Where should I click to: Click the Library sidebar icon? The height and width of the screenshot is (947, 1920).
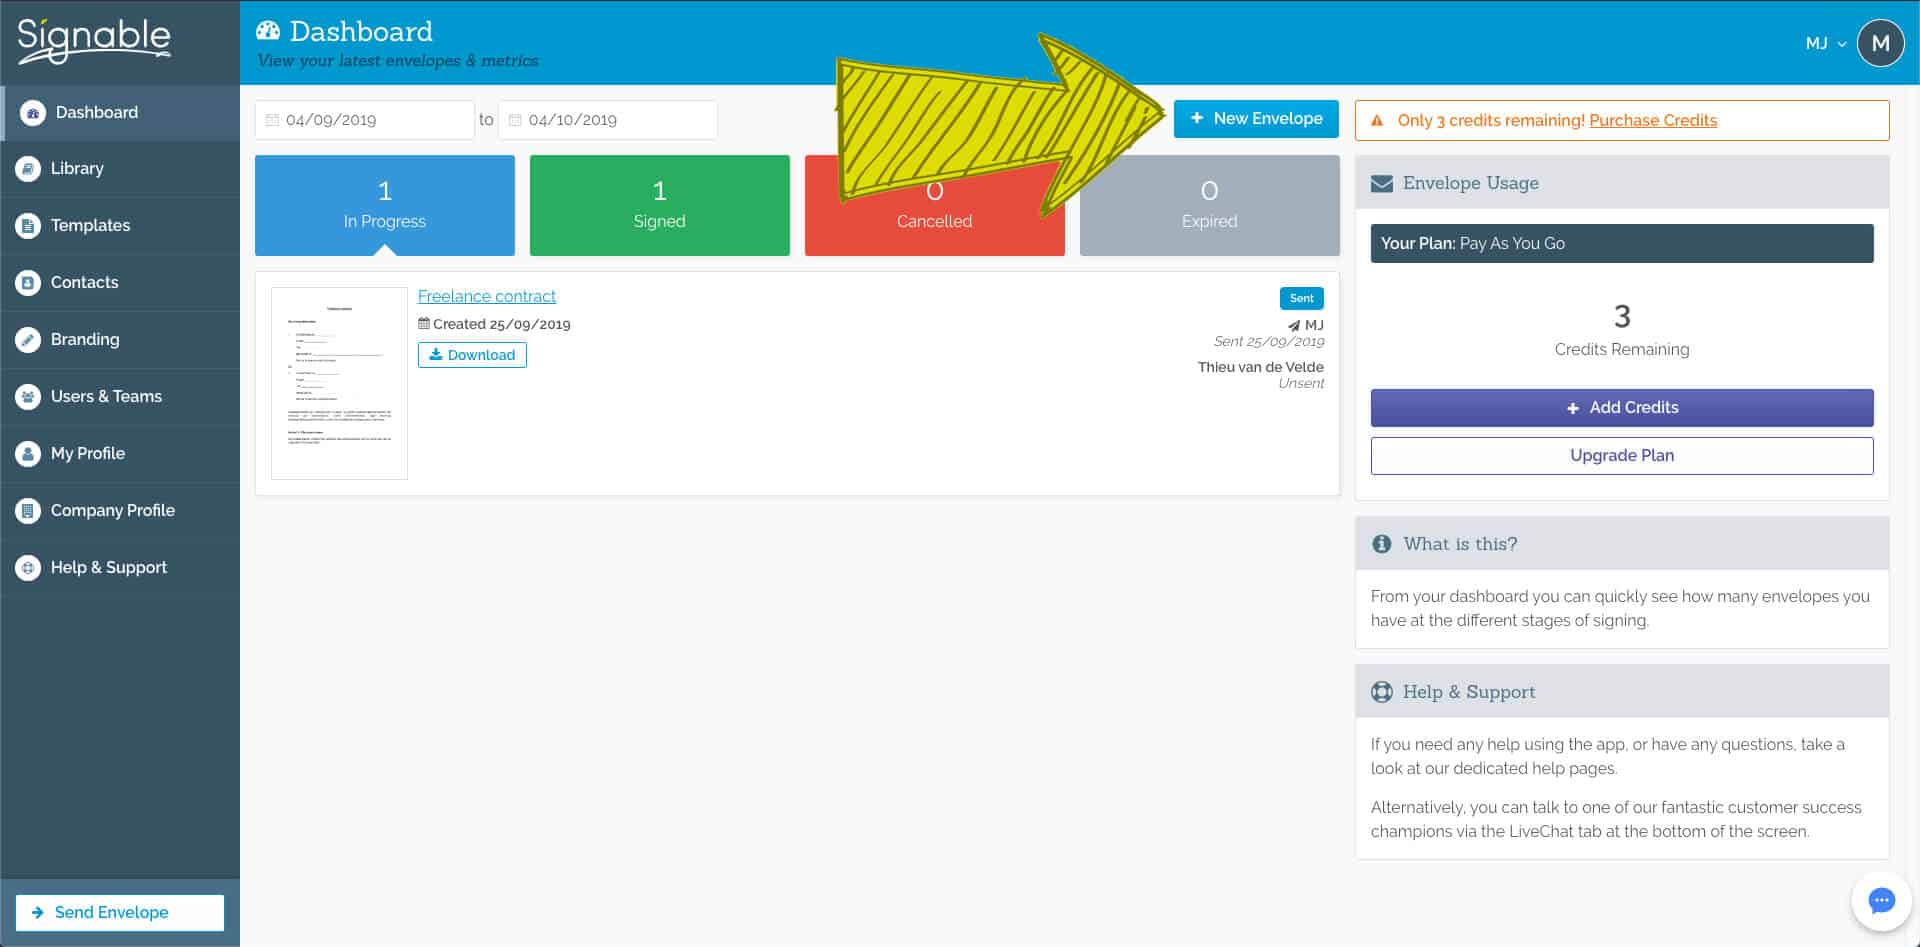click(x=28, y=169)
